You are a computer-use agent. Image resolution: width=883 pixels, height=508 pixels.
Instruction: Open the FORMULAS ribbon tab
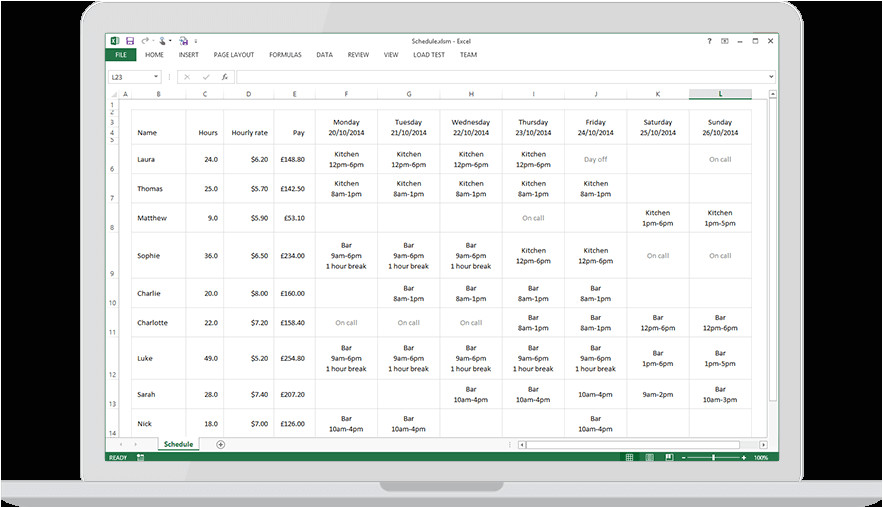(x=285, y=55)
